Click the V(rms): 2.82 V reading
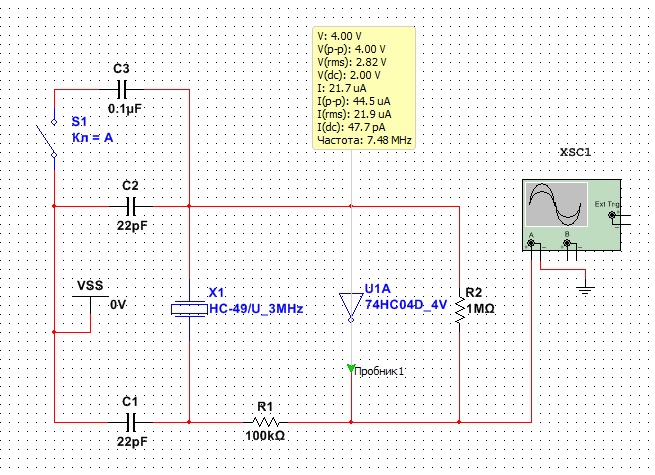Viewport: 655px width, 475px height. 352,62
